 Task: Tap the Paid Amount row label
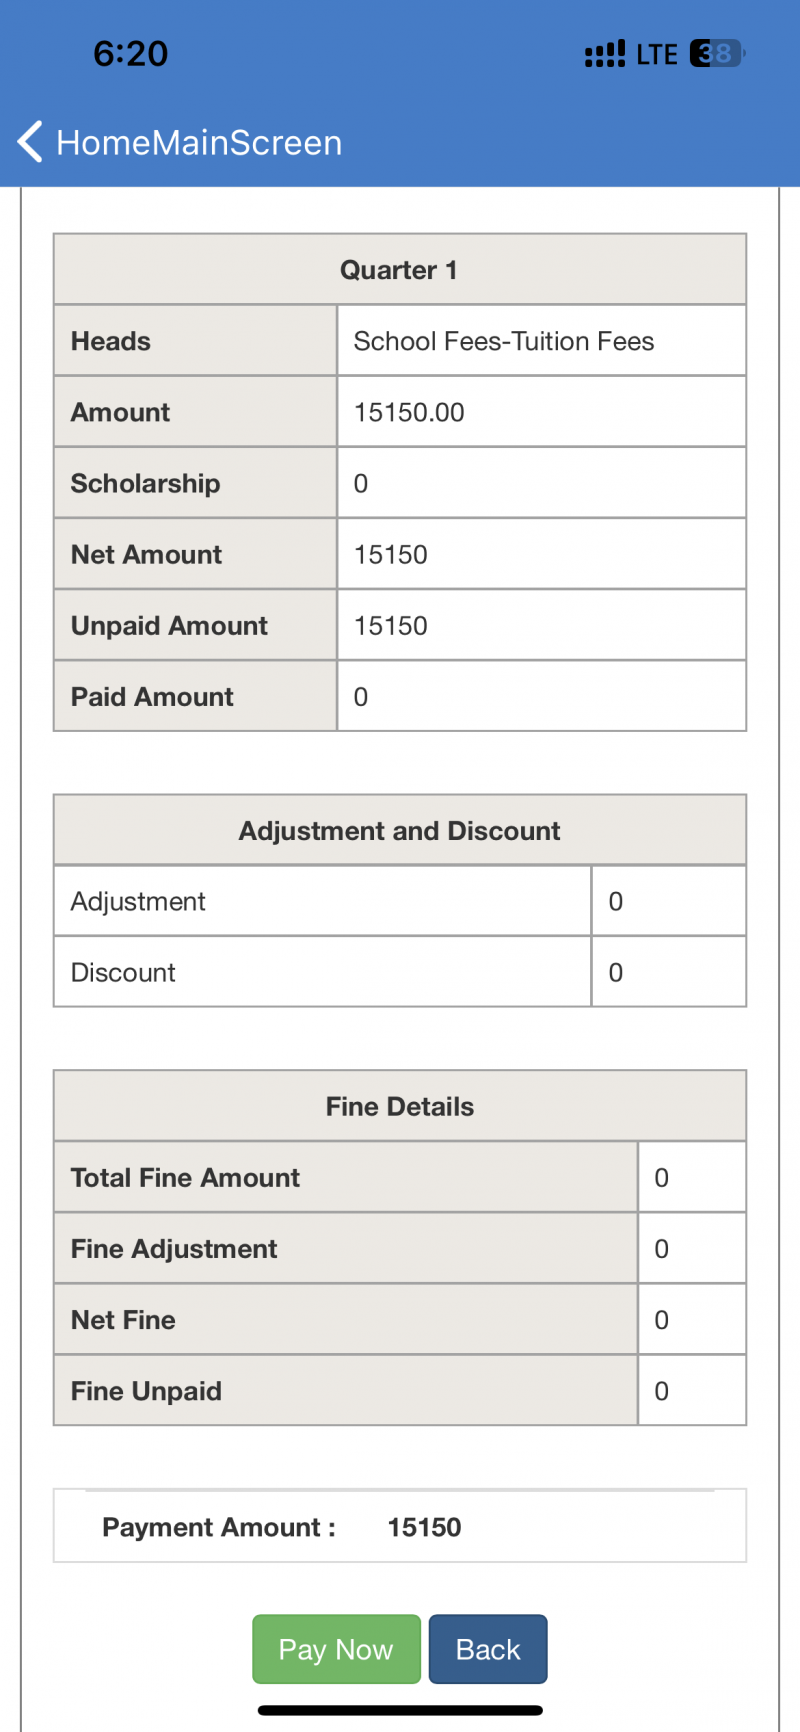coord(152,697)
